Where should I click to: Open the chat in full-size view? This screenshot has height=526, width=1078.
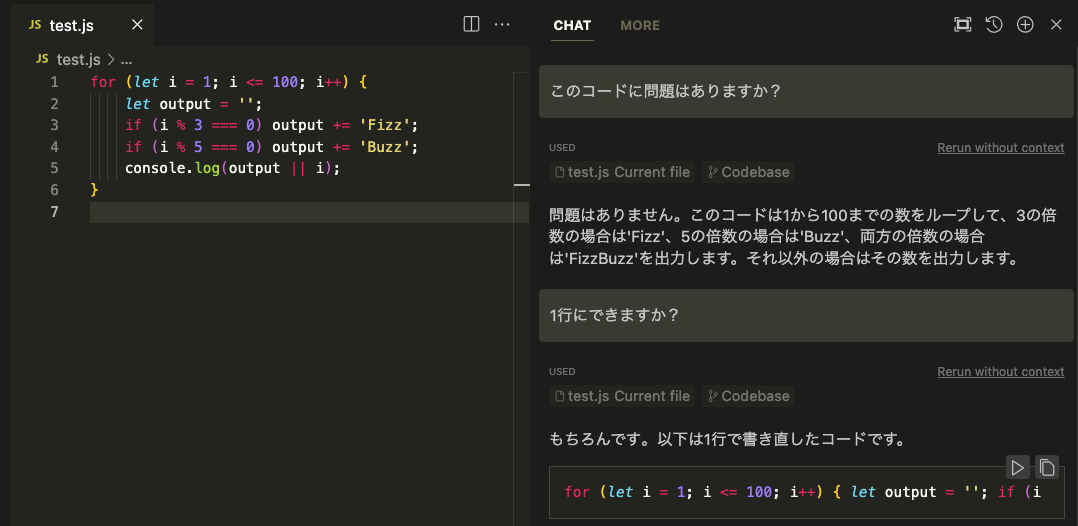tap(962, 25)
